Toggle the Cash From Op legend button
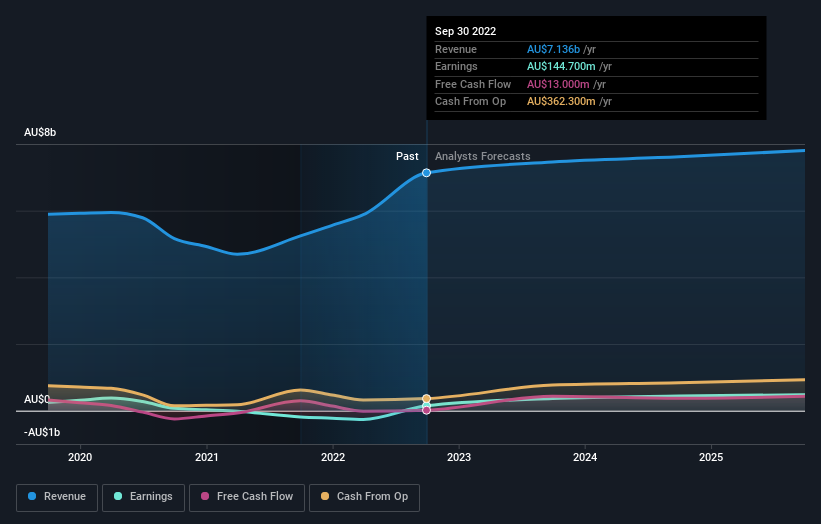 364,497
